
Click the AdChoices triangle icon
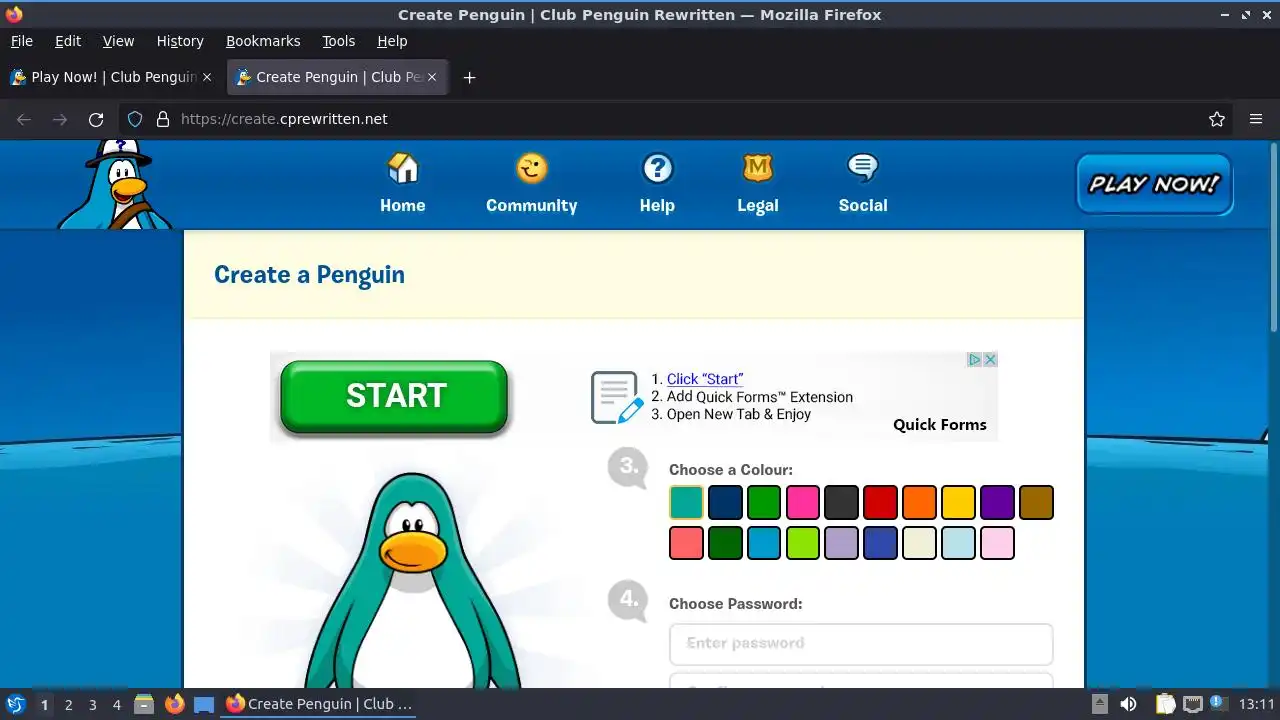tap(974, 359)
